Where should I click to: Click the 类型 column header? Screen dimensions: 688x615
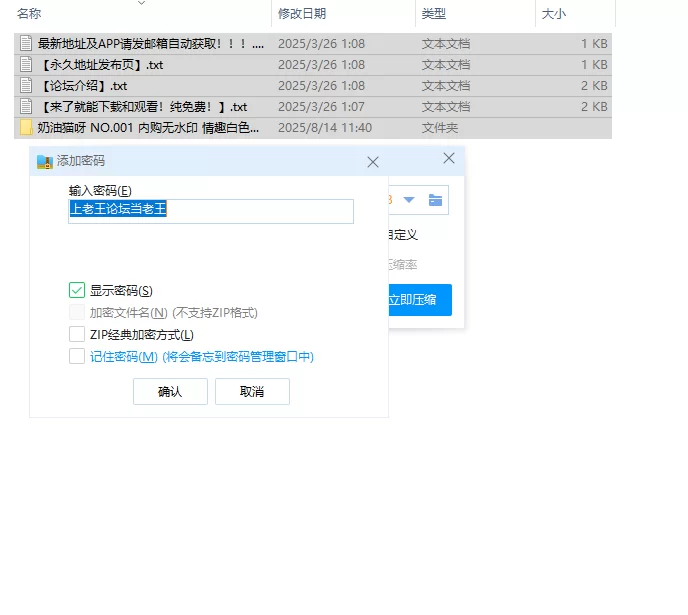coord(434,14)
